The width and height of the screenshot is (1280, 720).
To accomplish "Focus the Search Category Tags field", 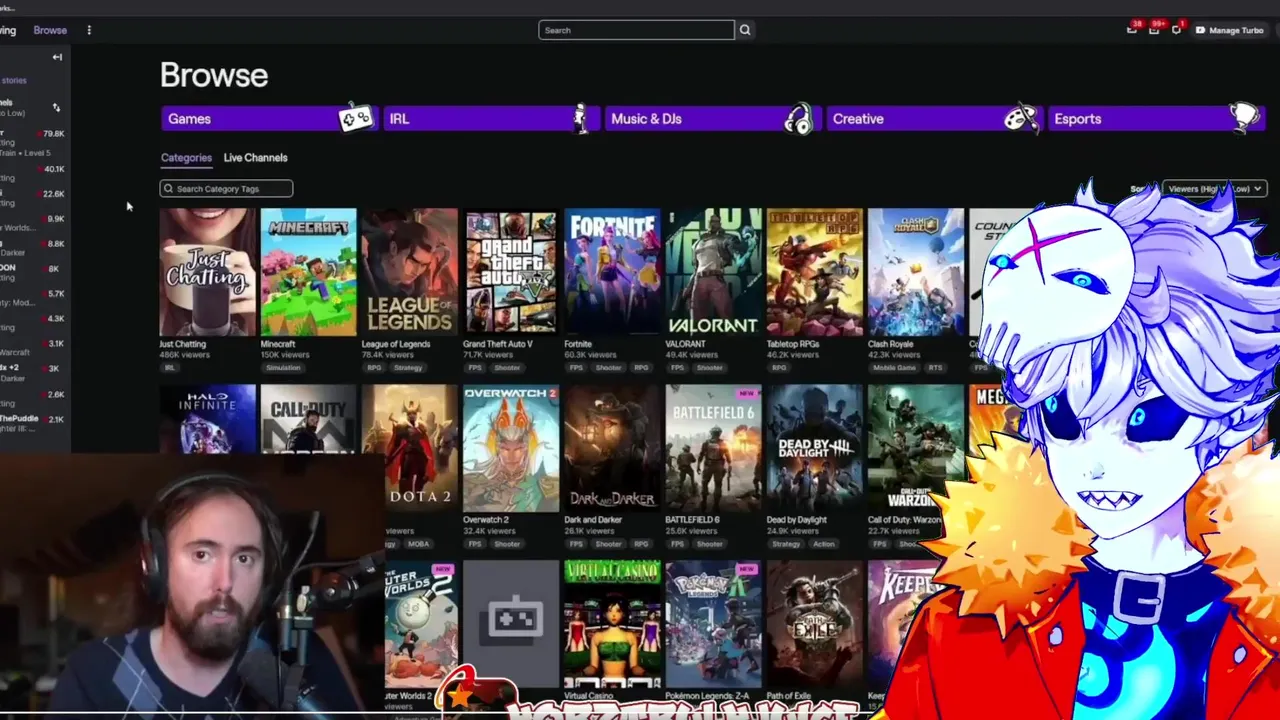I will 226,188.
